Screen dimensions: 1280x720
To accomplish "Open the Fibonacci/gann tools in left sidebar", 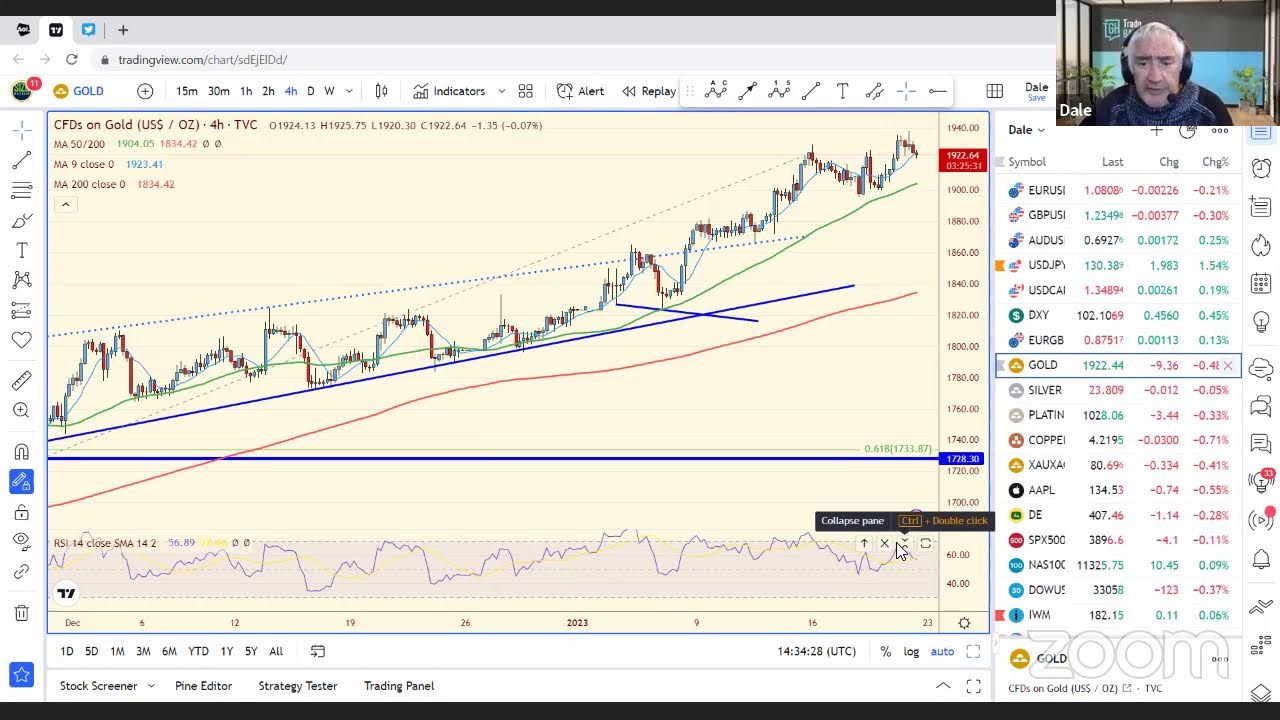I will click(21, 190).
